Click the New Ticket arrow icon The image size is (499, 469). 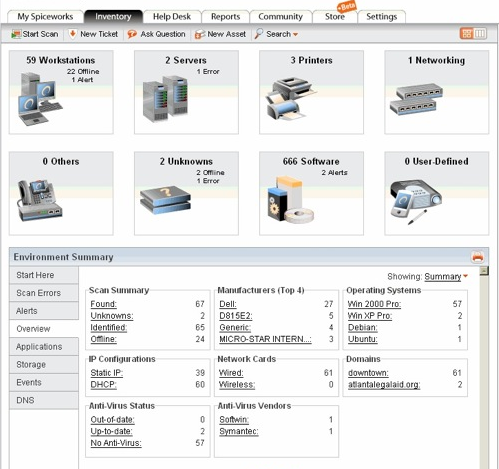72,34
